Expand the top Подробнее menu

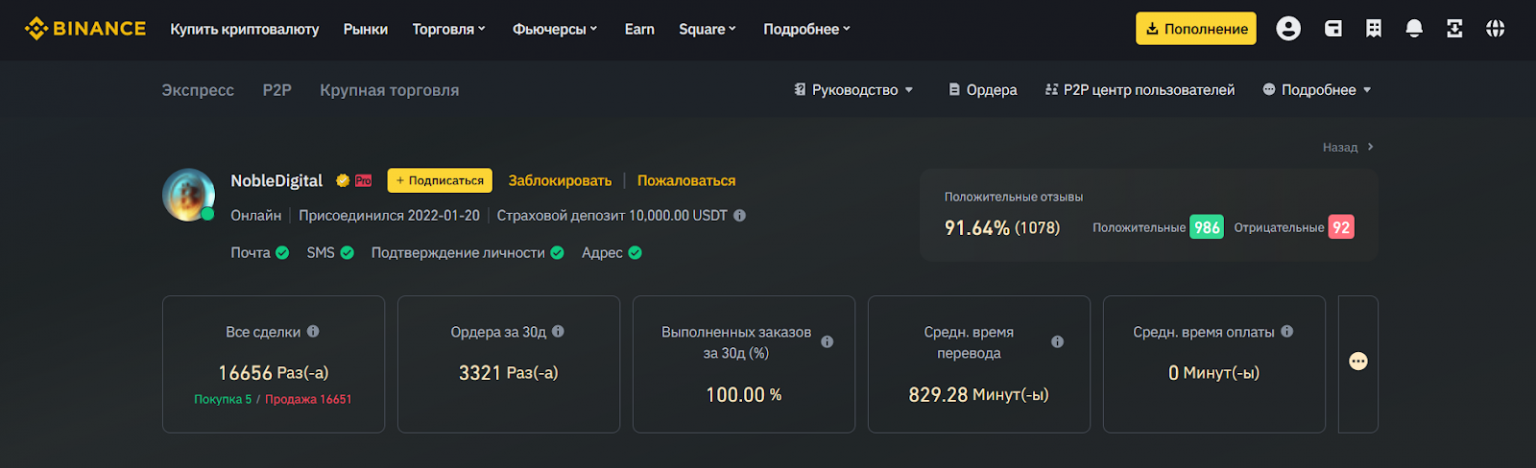coord(807,29)
